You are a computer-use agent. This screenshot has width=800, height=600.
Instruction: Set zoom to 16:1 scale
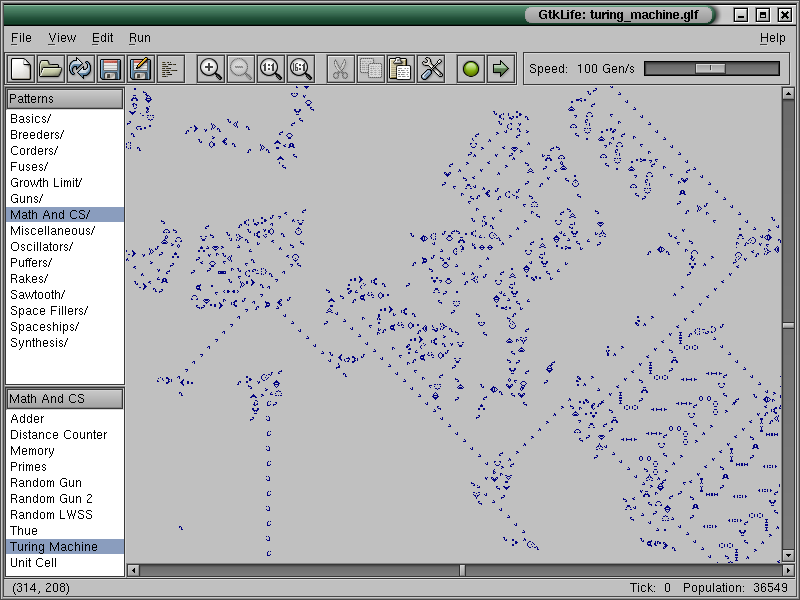coord(301,69)
